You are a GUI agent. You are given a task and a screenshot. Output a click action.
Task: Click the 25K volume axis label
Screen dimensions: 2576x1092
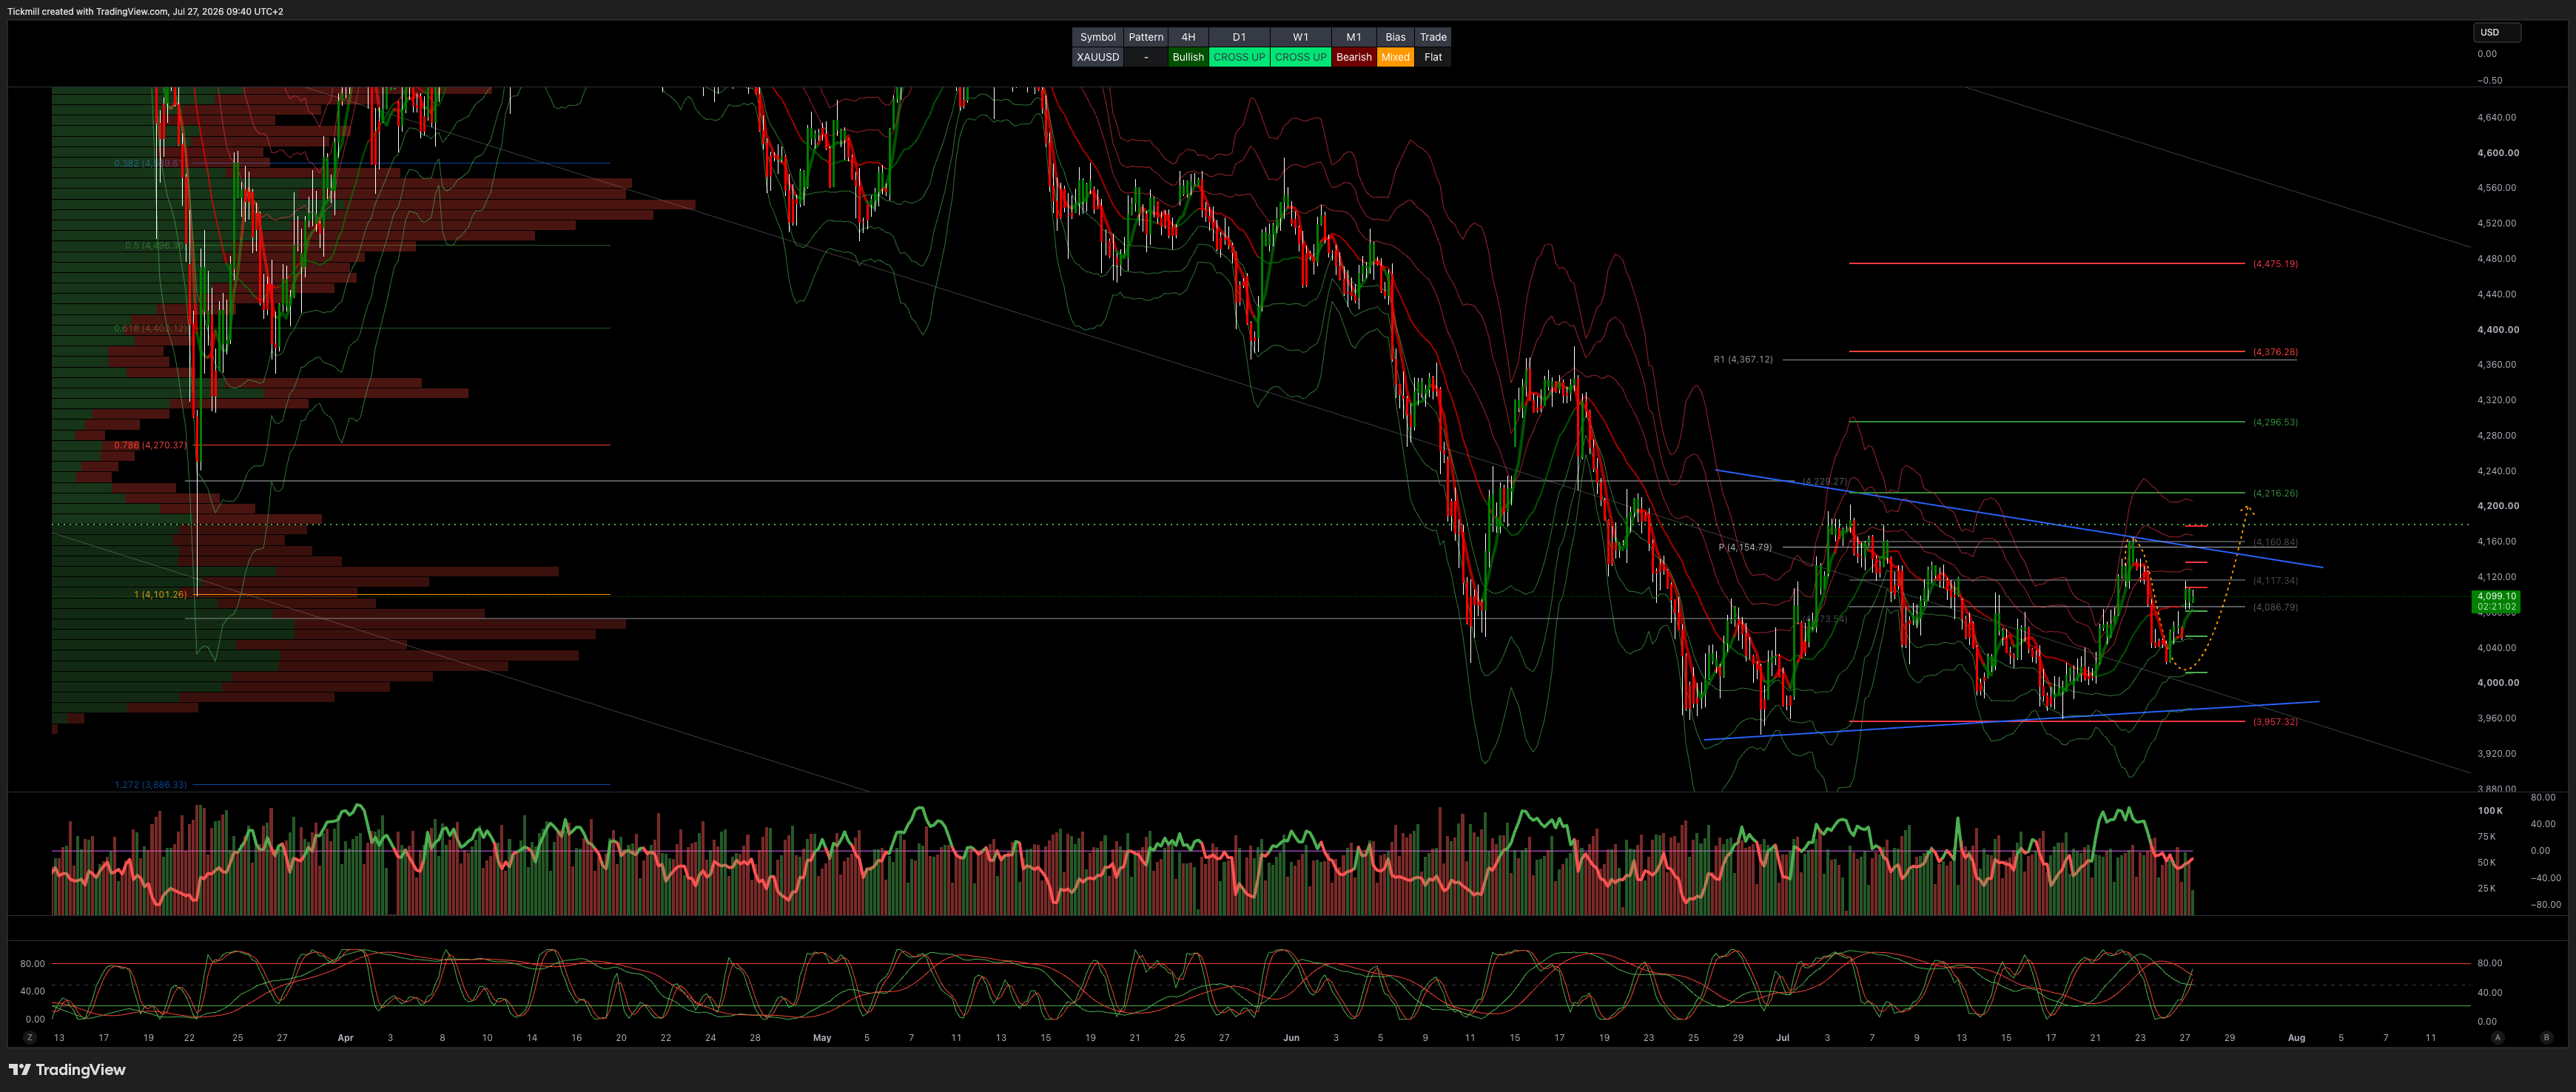pos(2486,888)
